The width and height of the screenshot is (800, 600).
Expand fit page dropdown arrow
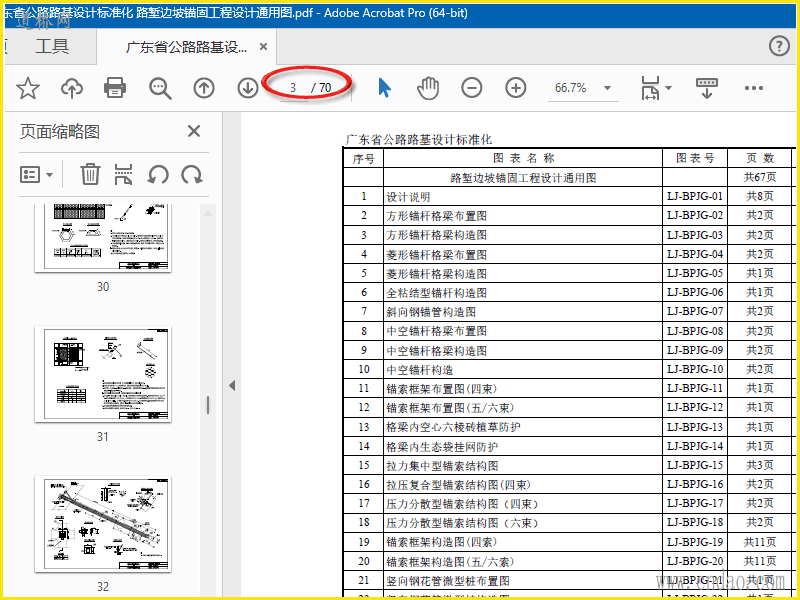tap(668, 88)
